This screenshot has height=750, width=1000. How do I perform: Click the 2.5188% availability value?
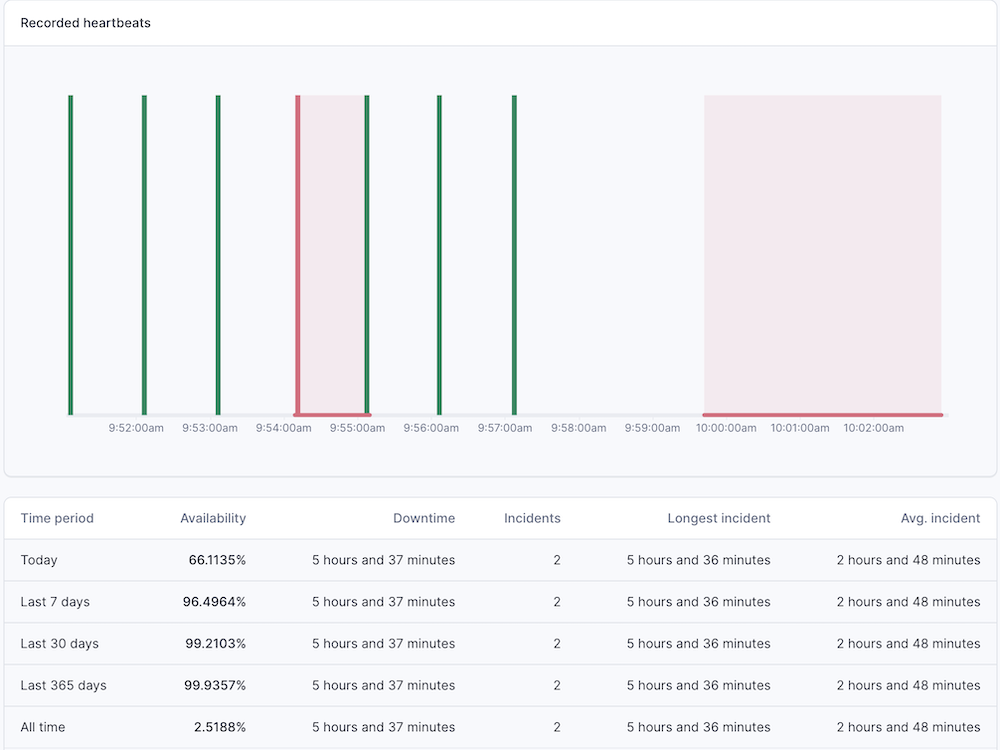[x=220, y=727]
